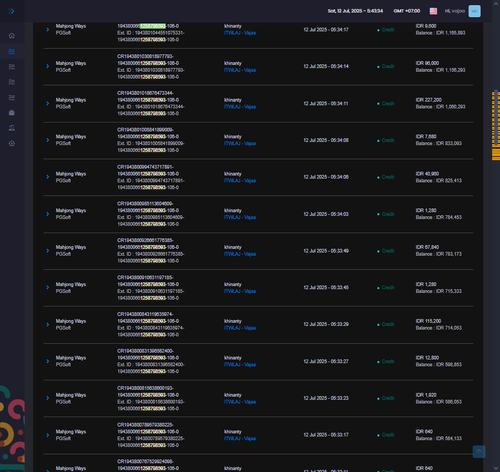
Task: Expand the row dated 05:33:29
Action: [48, 324]
